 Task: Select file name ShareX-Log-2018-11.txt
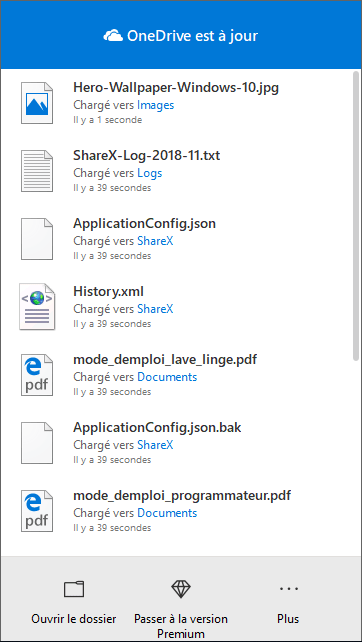pyautogui.click(x=147, y=156)
